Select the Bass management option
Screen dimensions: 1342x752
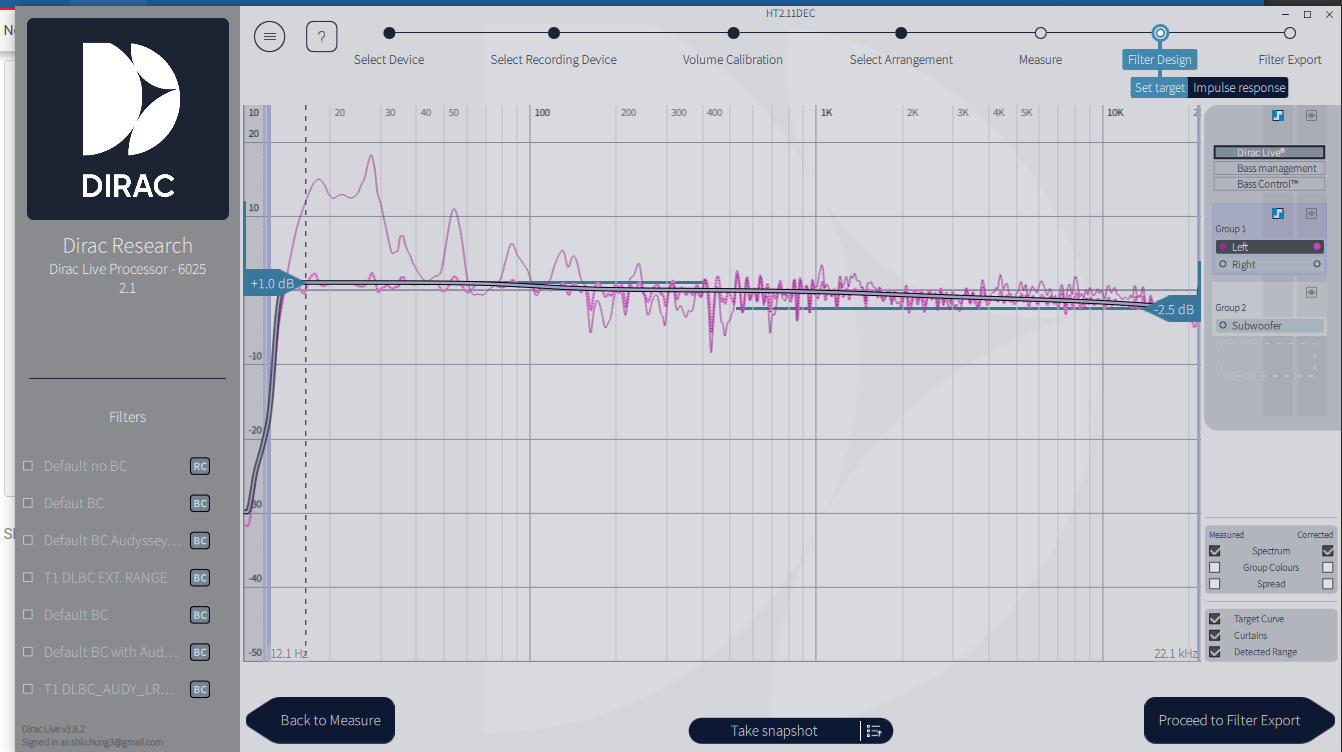click(x=1269, y=169)
